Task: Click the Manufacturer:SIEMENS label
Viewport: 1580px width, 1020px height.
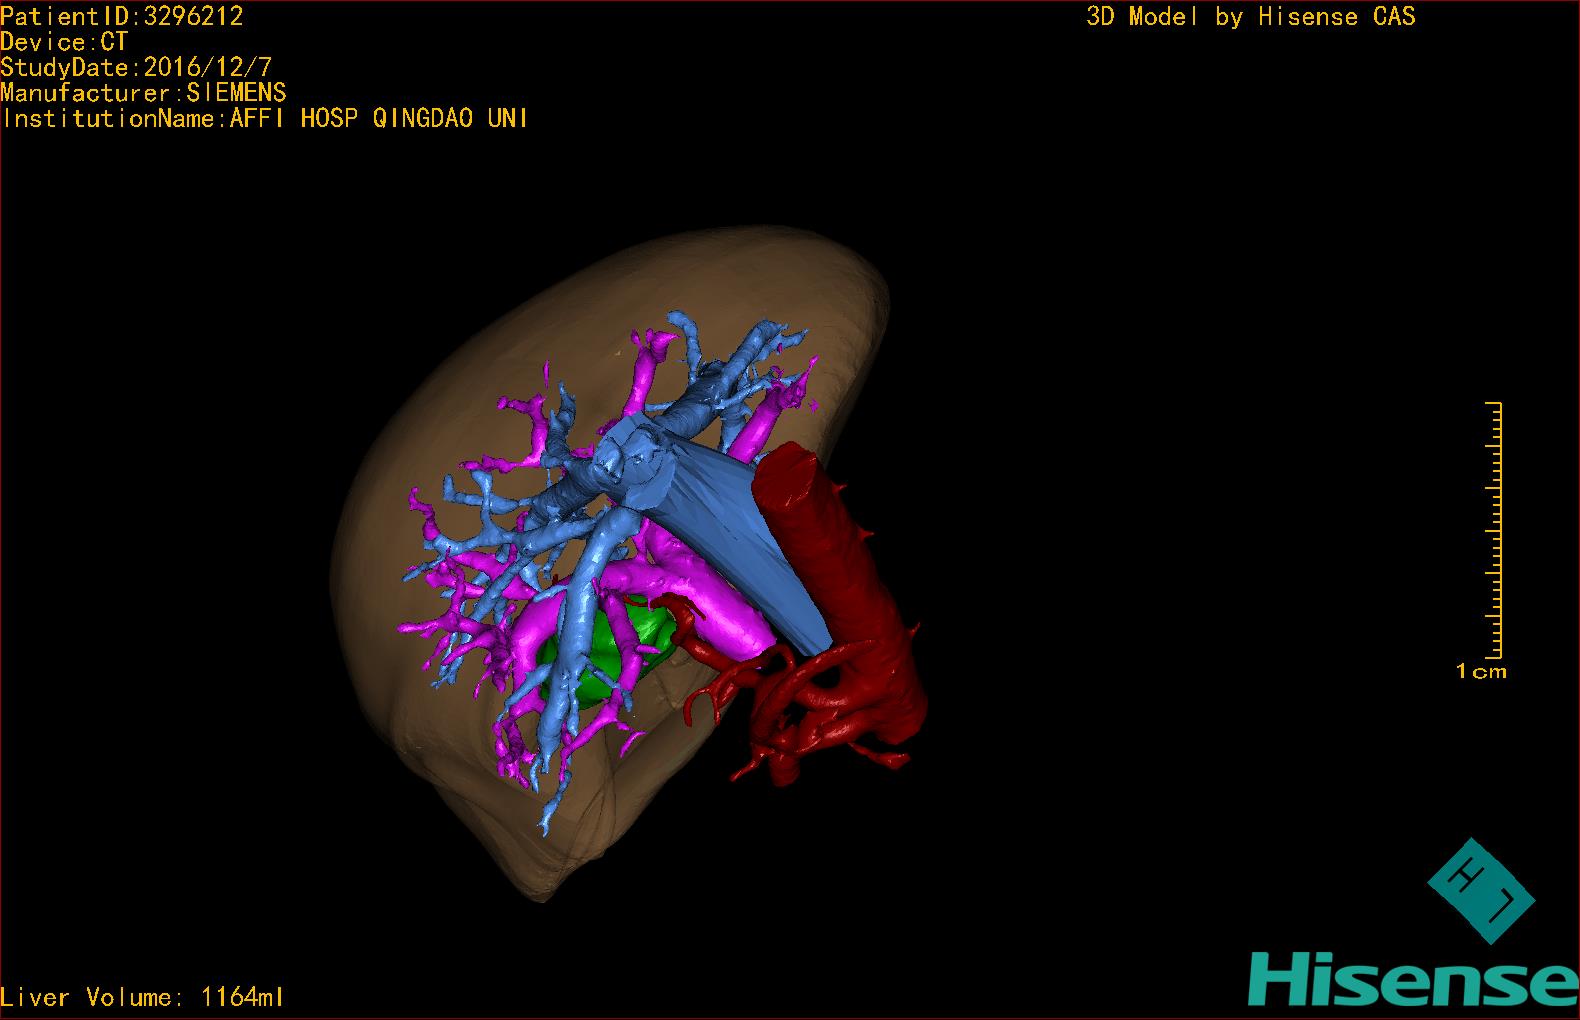Action: pyautogui.click(x=143, y=93)
